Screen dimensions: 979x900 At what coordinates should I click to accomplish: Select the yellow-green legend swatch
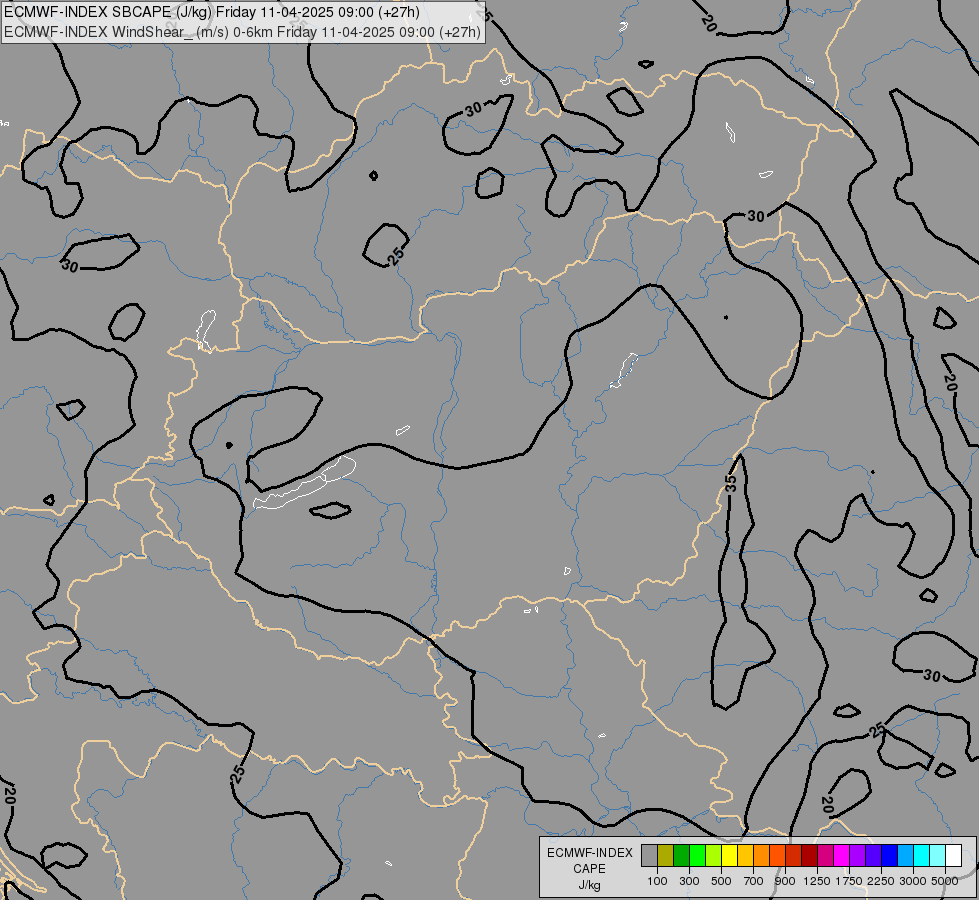pos(714,856)
